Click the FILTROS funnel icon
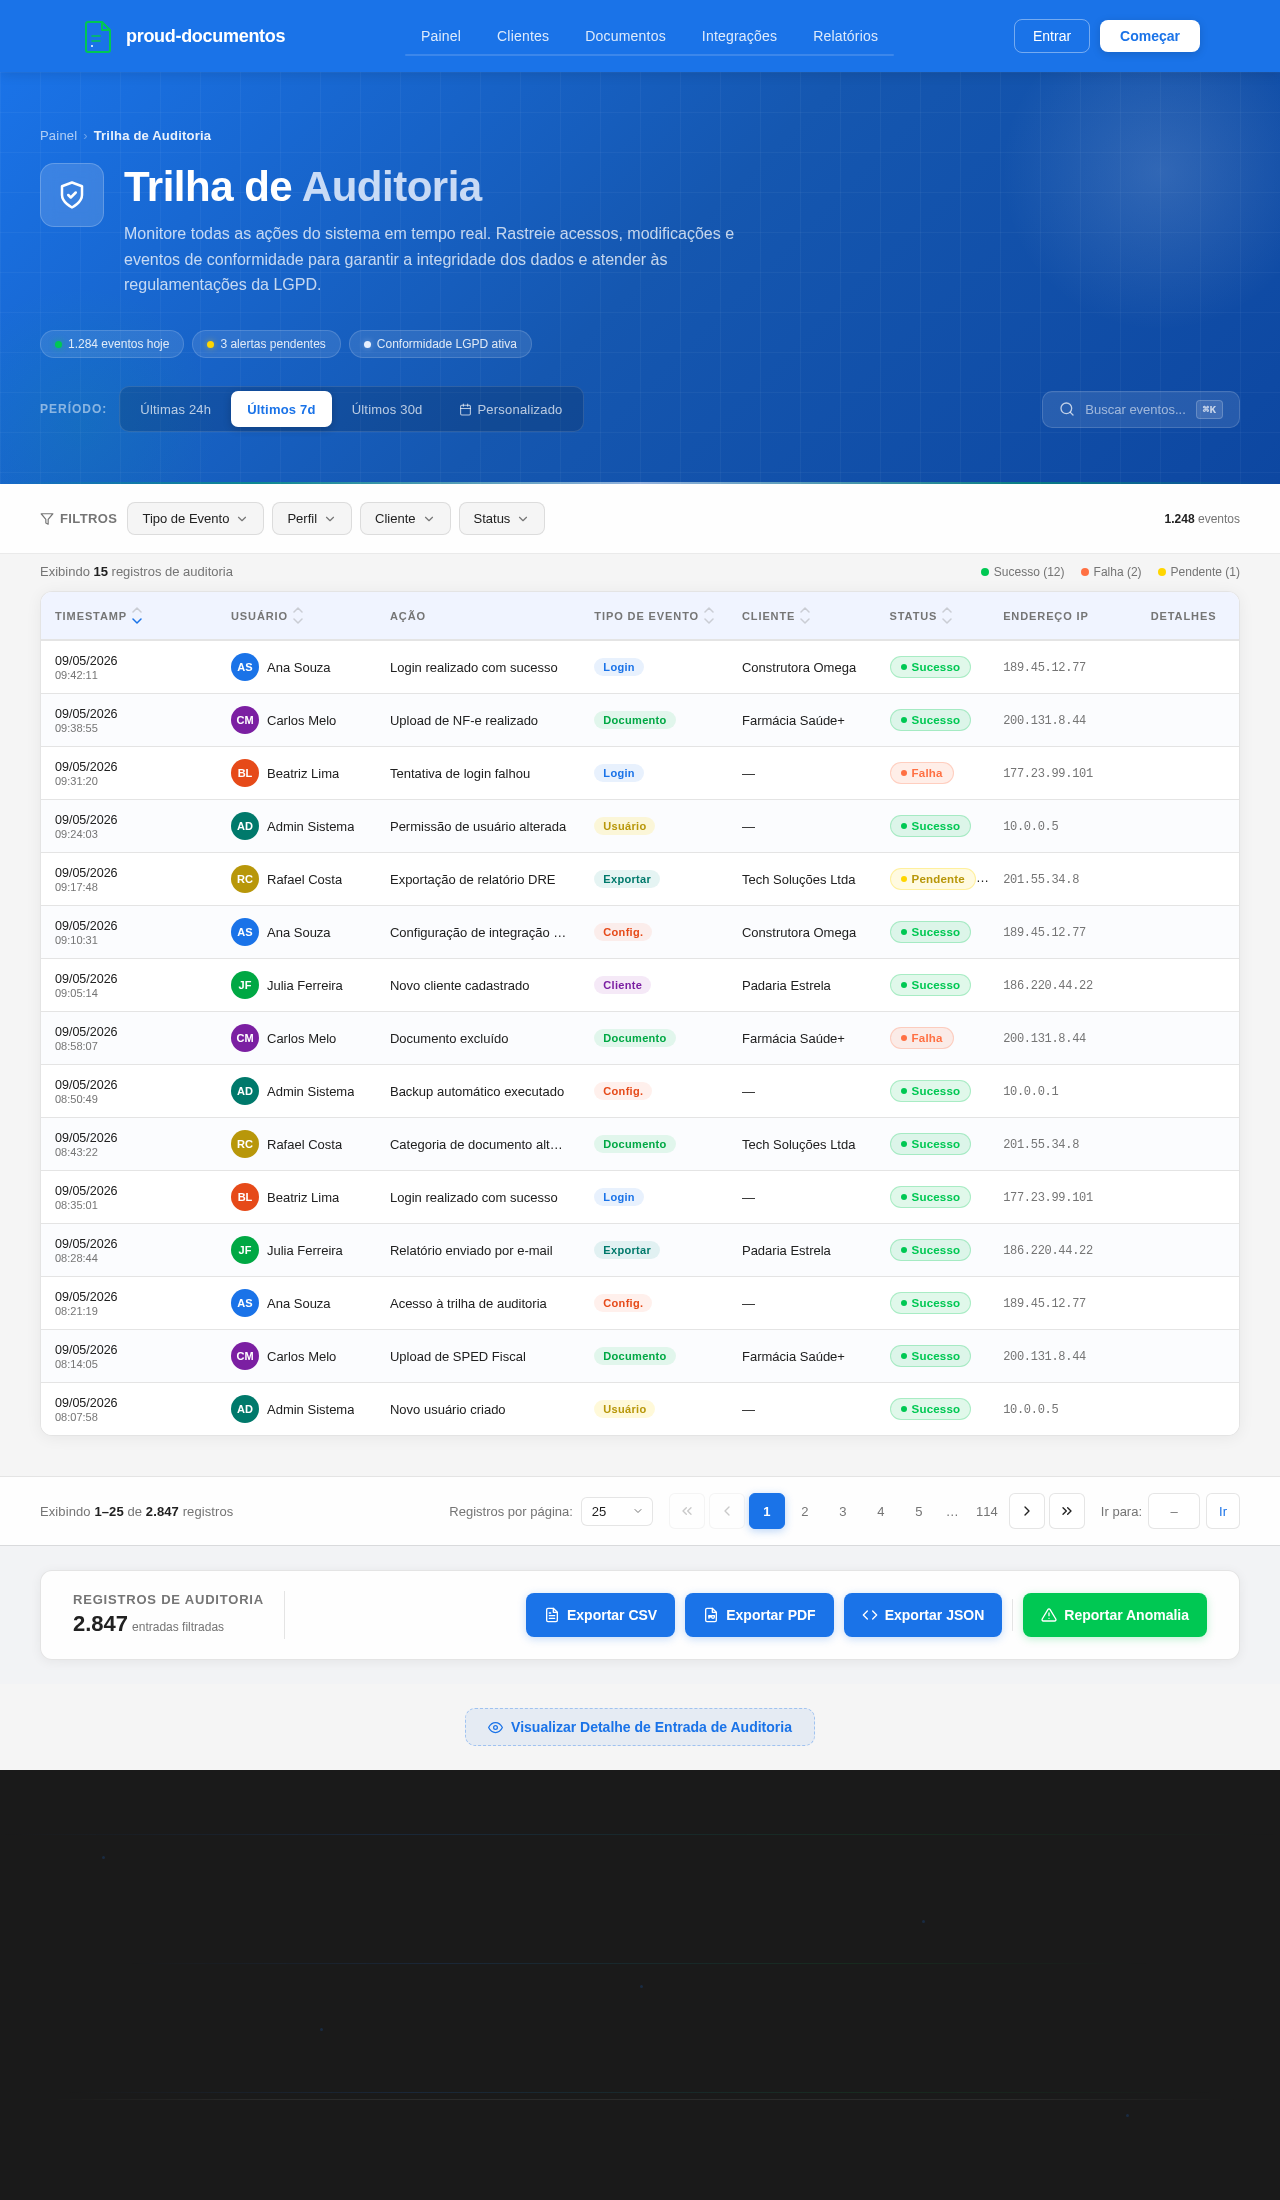Screen dimensions: 1280x2200 (x=47, y=519)
